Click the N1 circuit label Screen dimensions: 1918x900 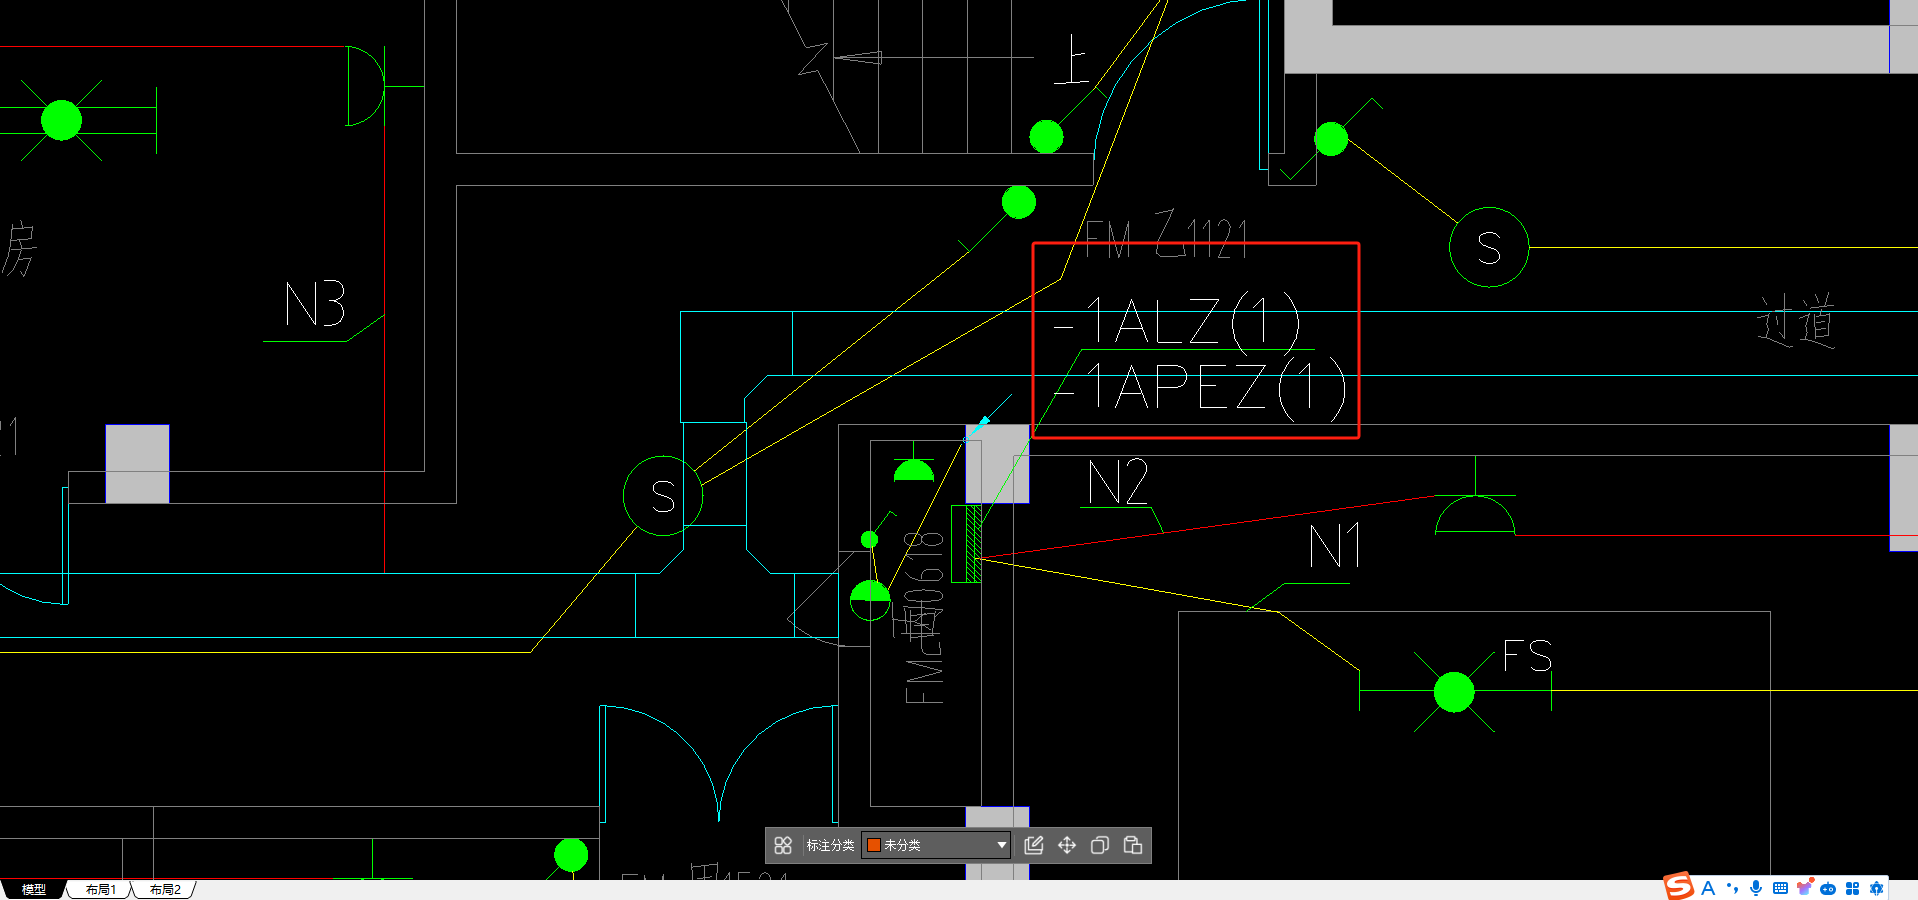pos(1335,547)
